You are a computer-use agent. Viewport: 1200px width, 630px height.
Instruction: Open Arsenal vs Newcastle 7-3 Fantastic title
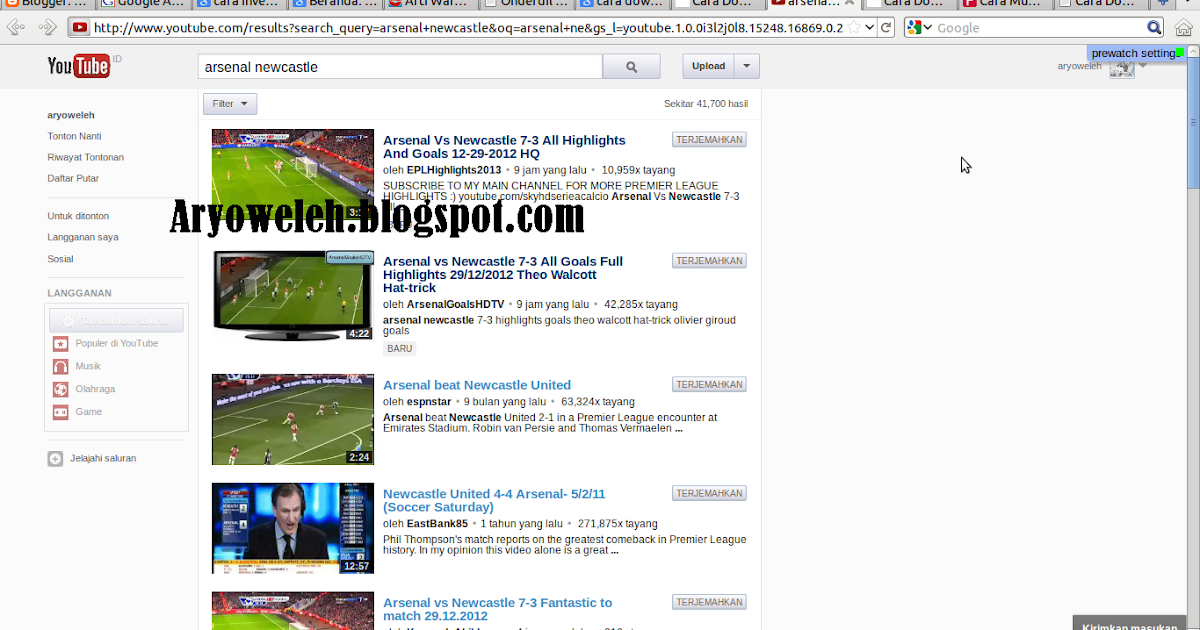point(497,609)
